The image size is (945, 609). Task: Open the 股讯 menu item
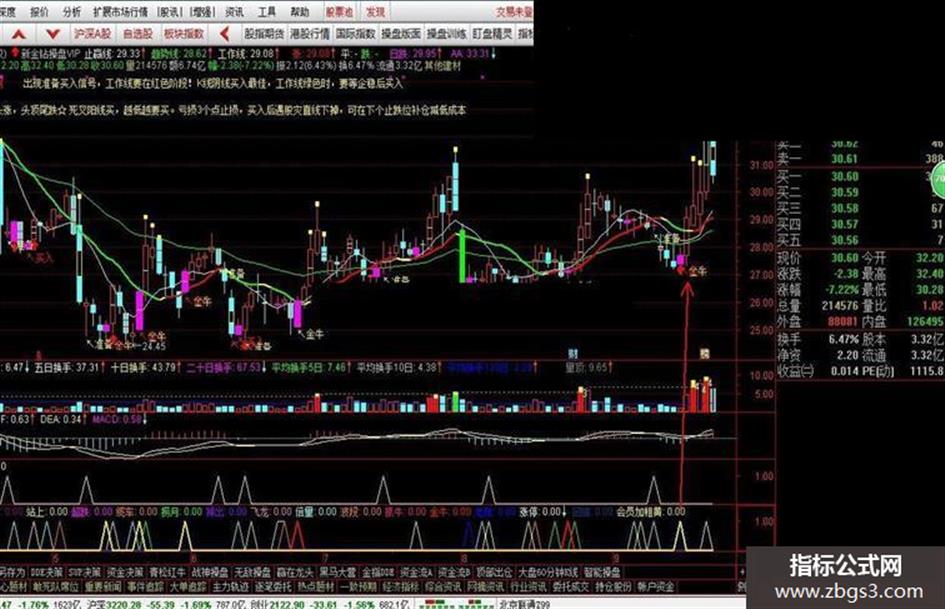pos(169,11)
